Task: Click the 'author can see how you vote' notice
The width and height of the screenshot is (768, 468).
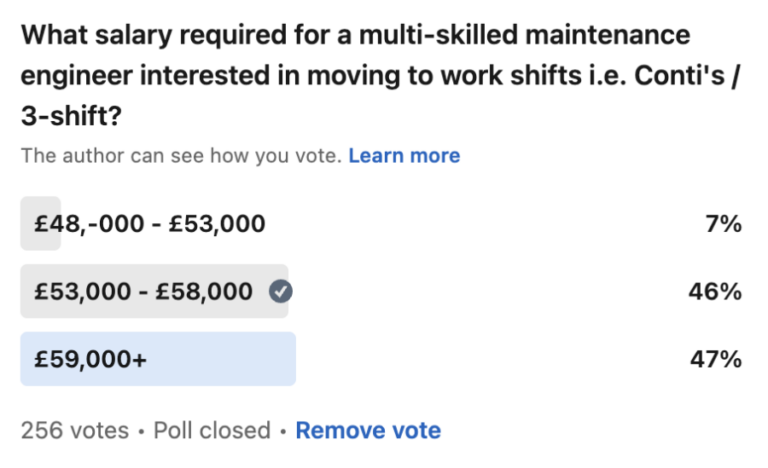Action: pos(181,156)
